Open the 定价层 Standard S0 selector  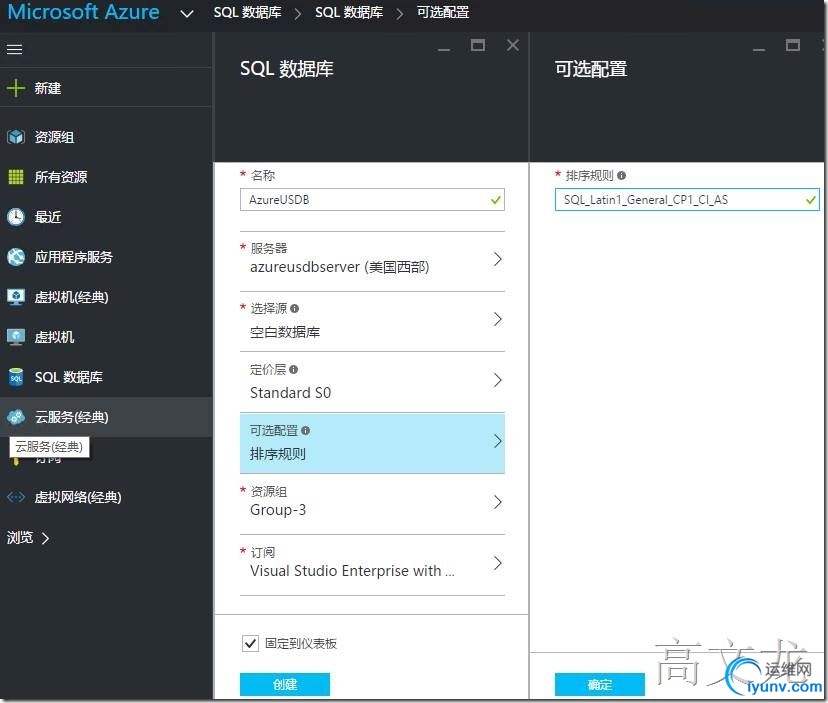[x=372, y=381]
